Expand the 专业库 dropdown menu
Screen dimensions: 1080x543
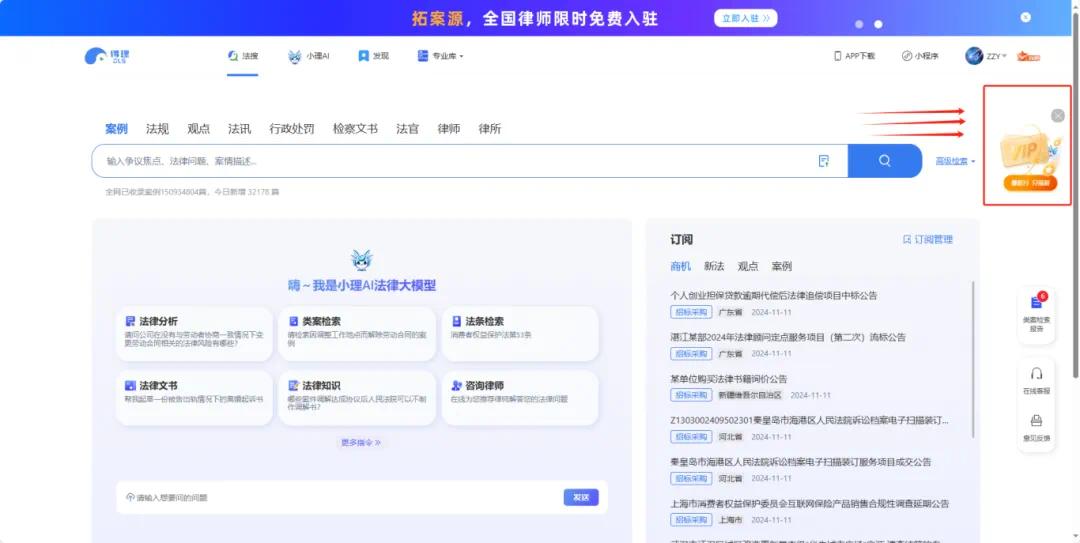[440, 56]
